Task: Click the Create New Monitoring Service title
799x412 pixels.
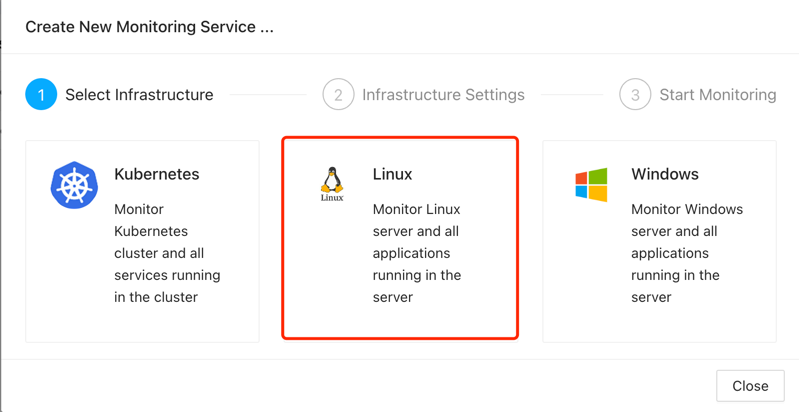Action: point(149,27)
